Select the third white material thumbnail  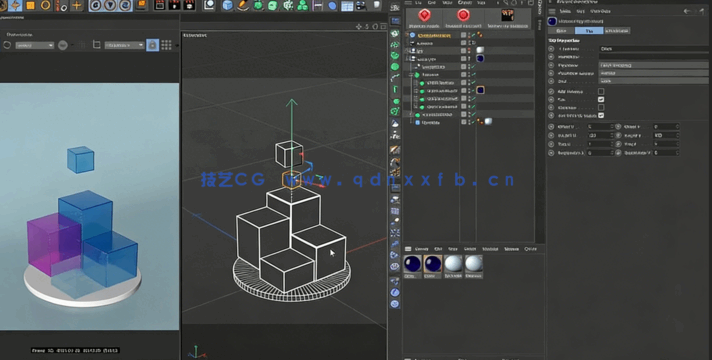tap(453, 267)
